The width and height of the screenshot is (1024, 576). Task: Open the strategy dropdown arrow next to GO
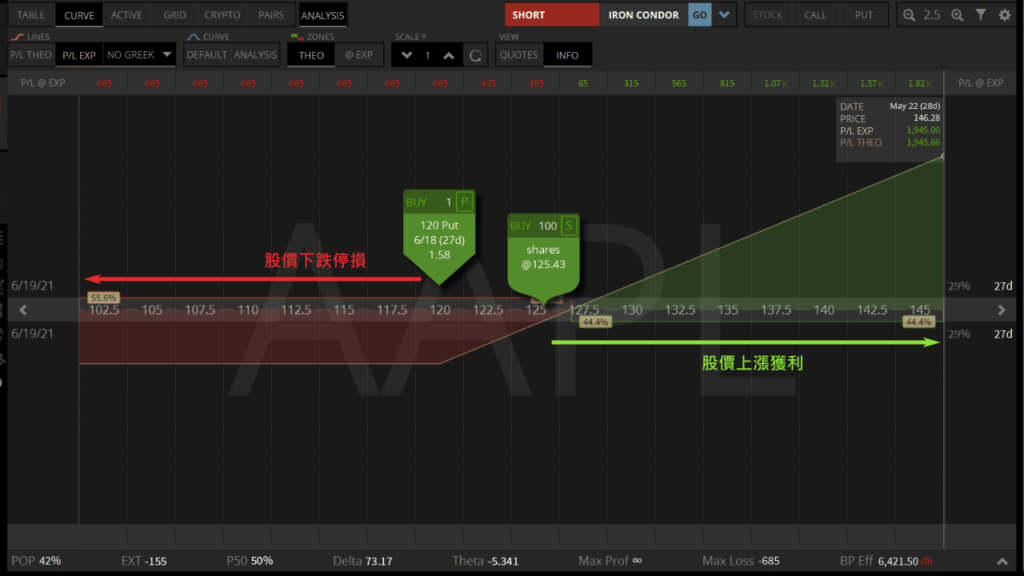724,15
